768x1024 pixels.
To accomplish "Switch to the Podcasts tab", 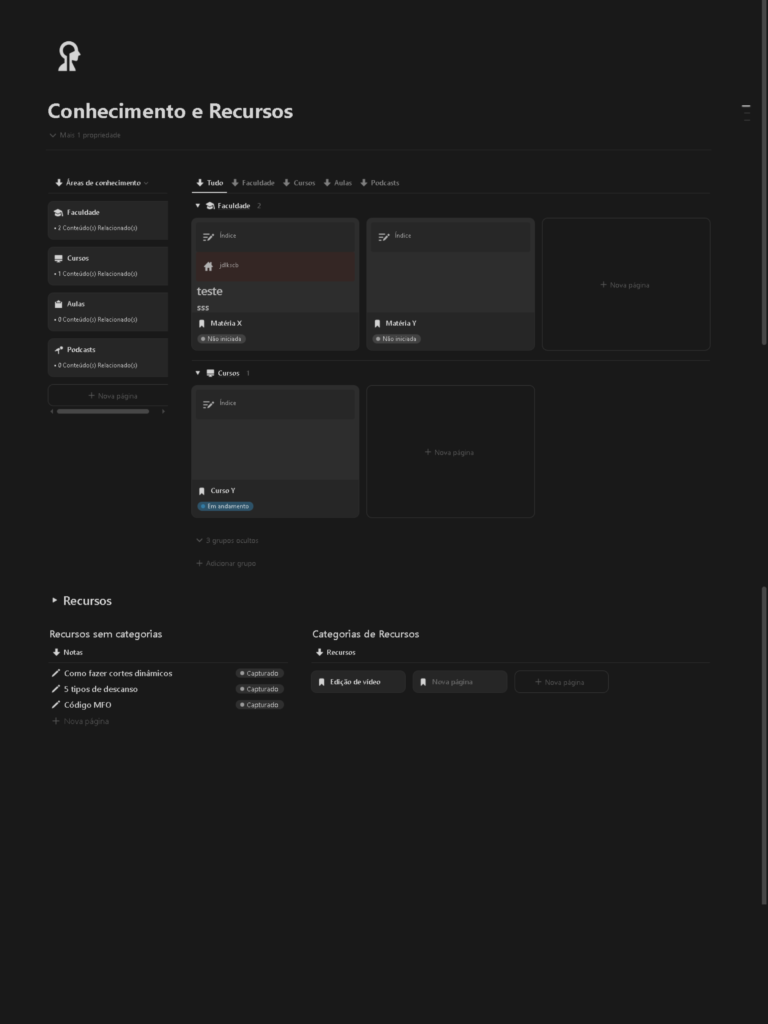I will pos(380,183).
